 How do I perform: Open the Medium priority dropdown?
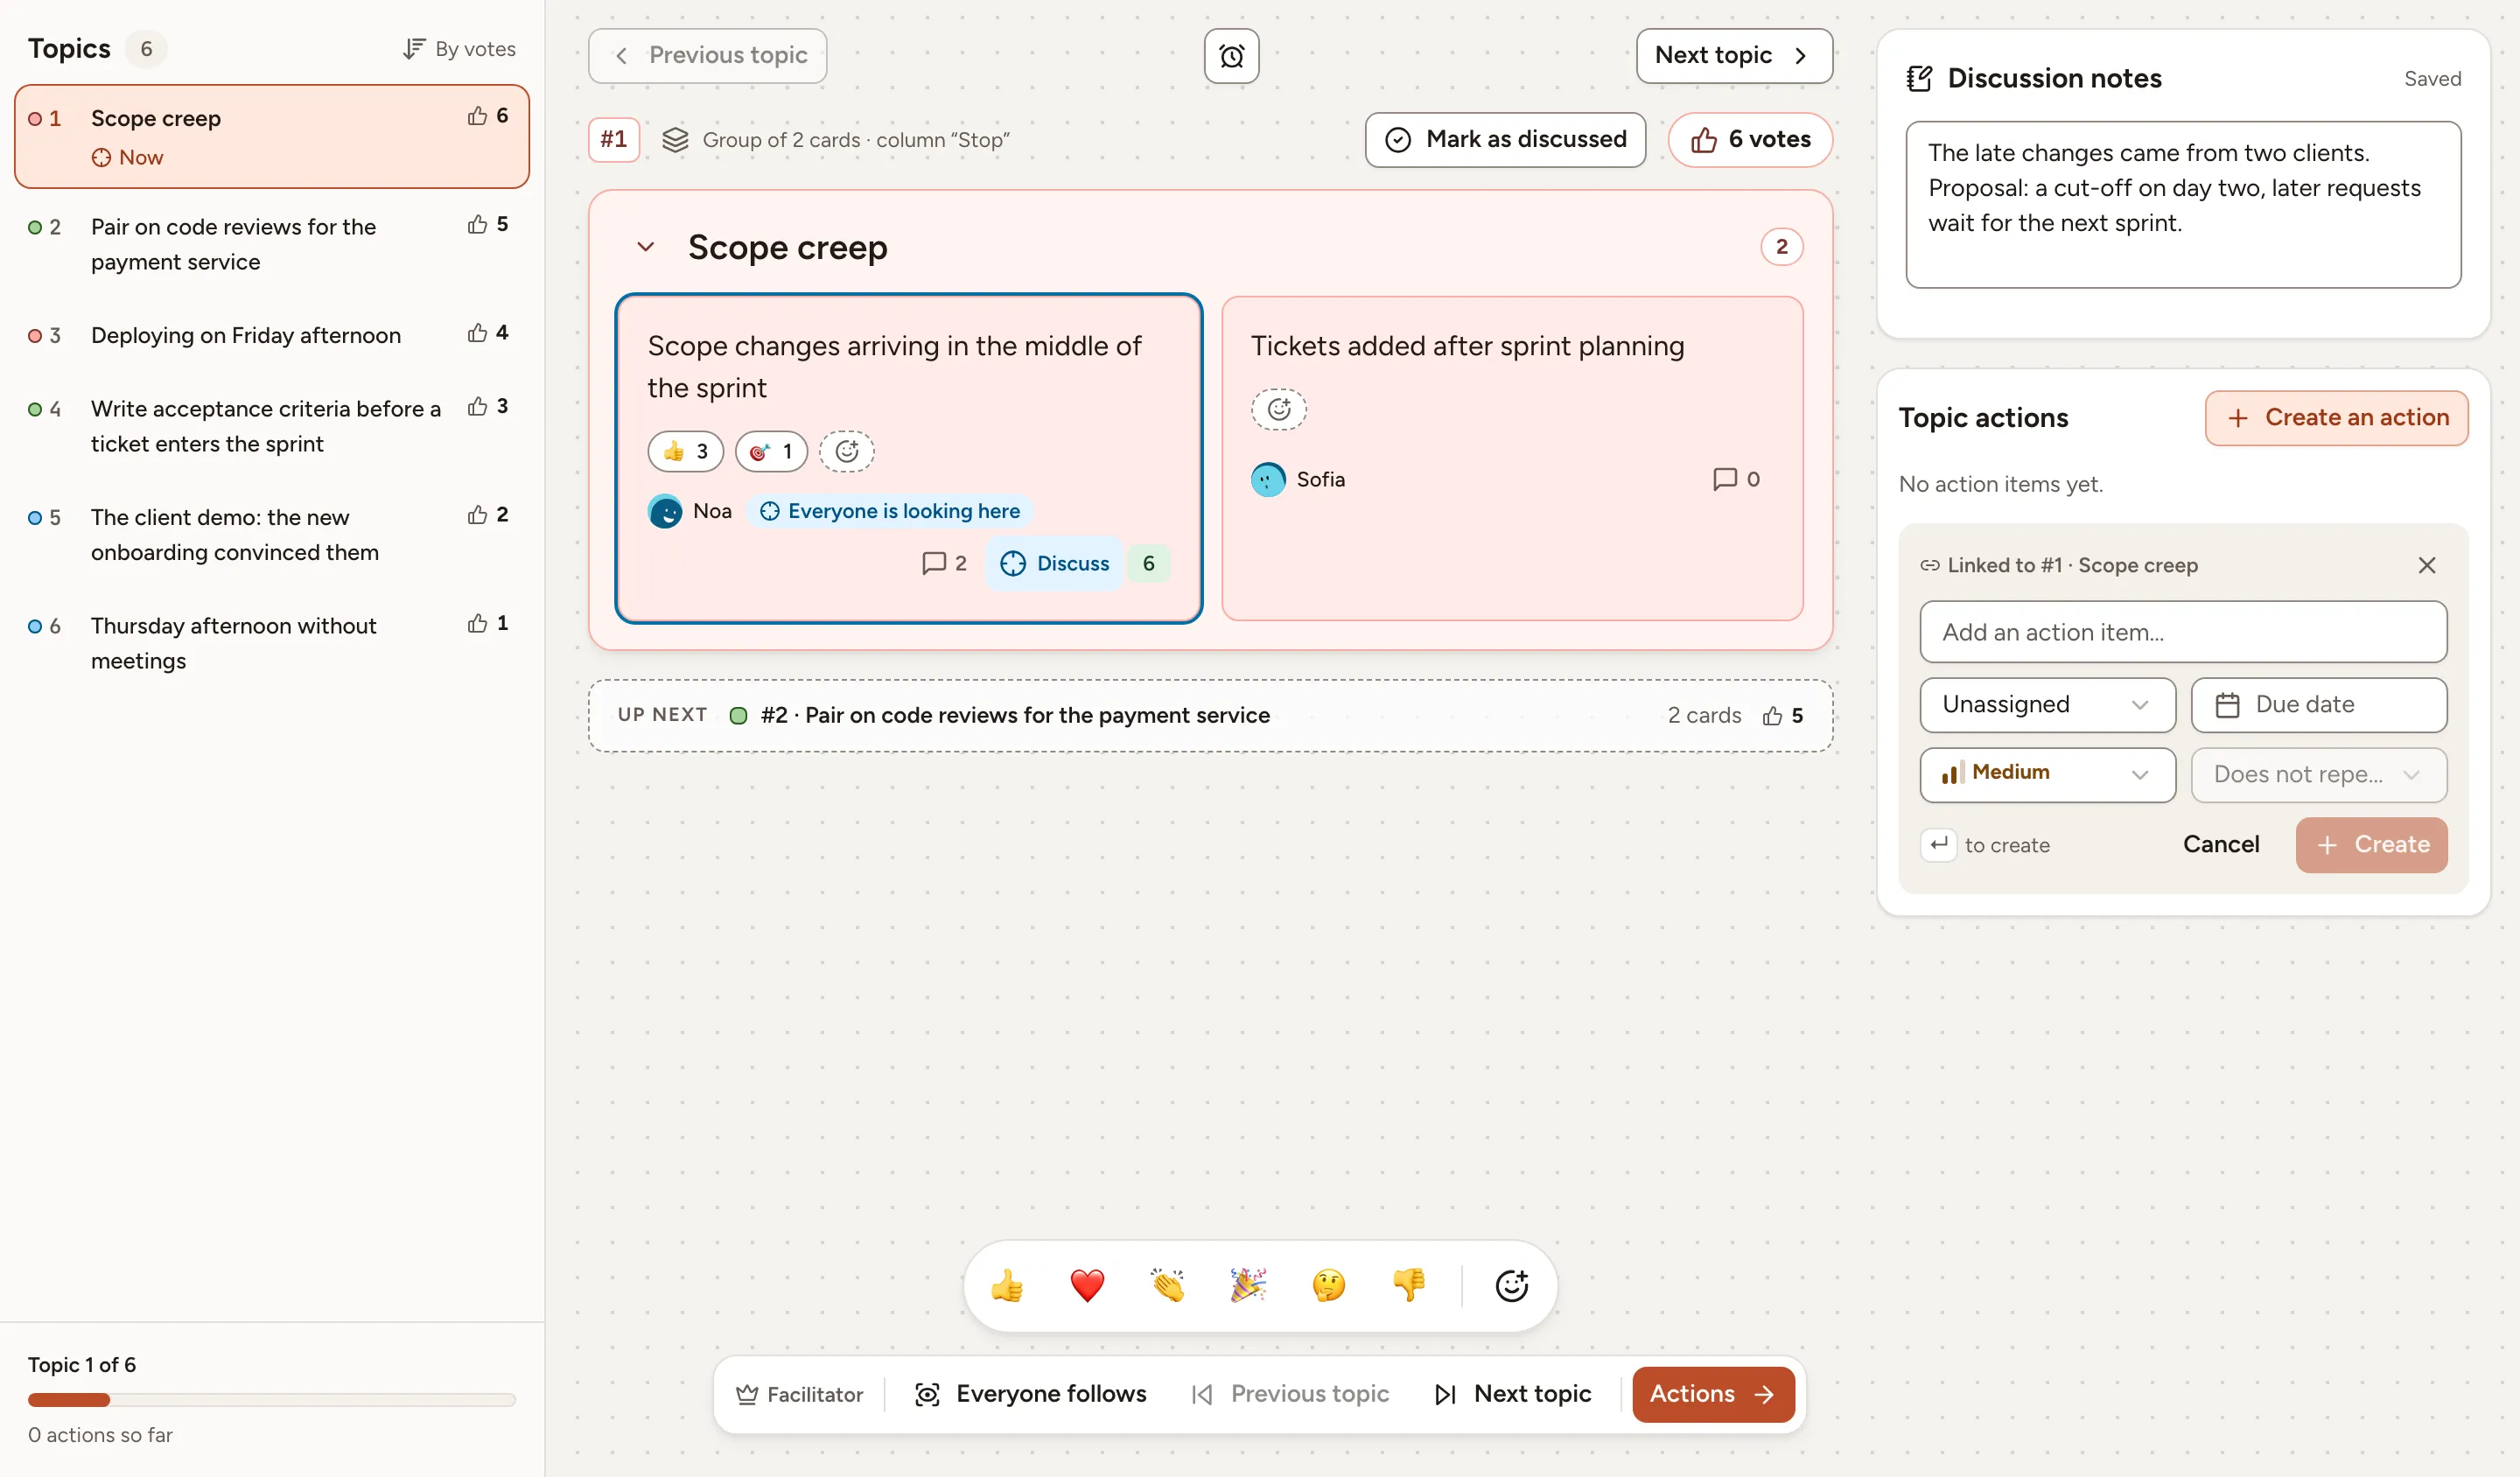(x=2047, y=774)
